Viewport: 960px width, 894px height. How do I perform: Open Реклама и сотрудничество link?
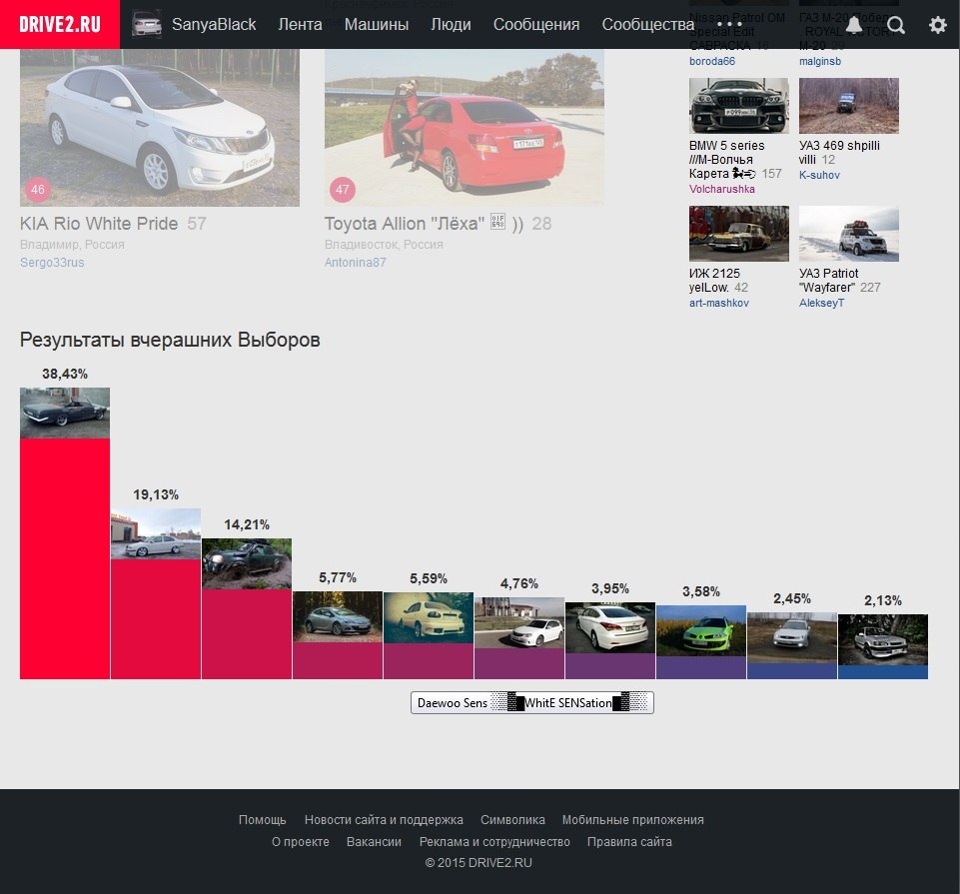495,842
